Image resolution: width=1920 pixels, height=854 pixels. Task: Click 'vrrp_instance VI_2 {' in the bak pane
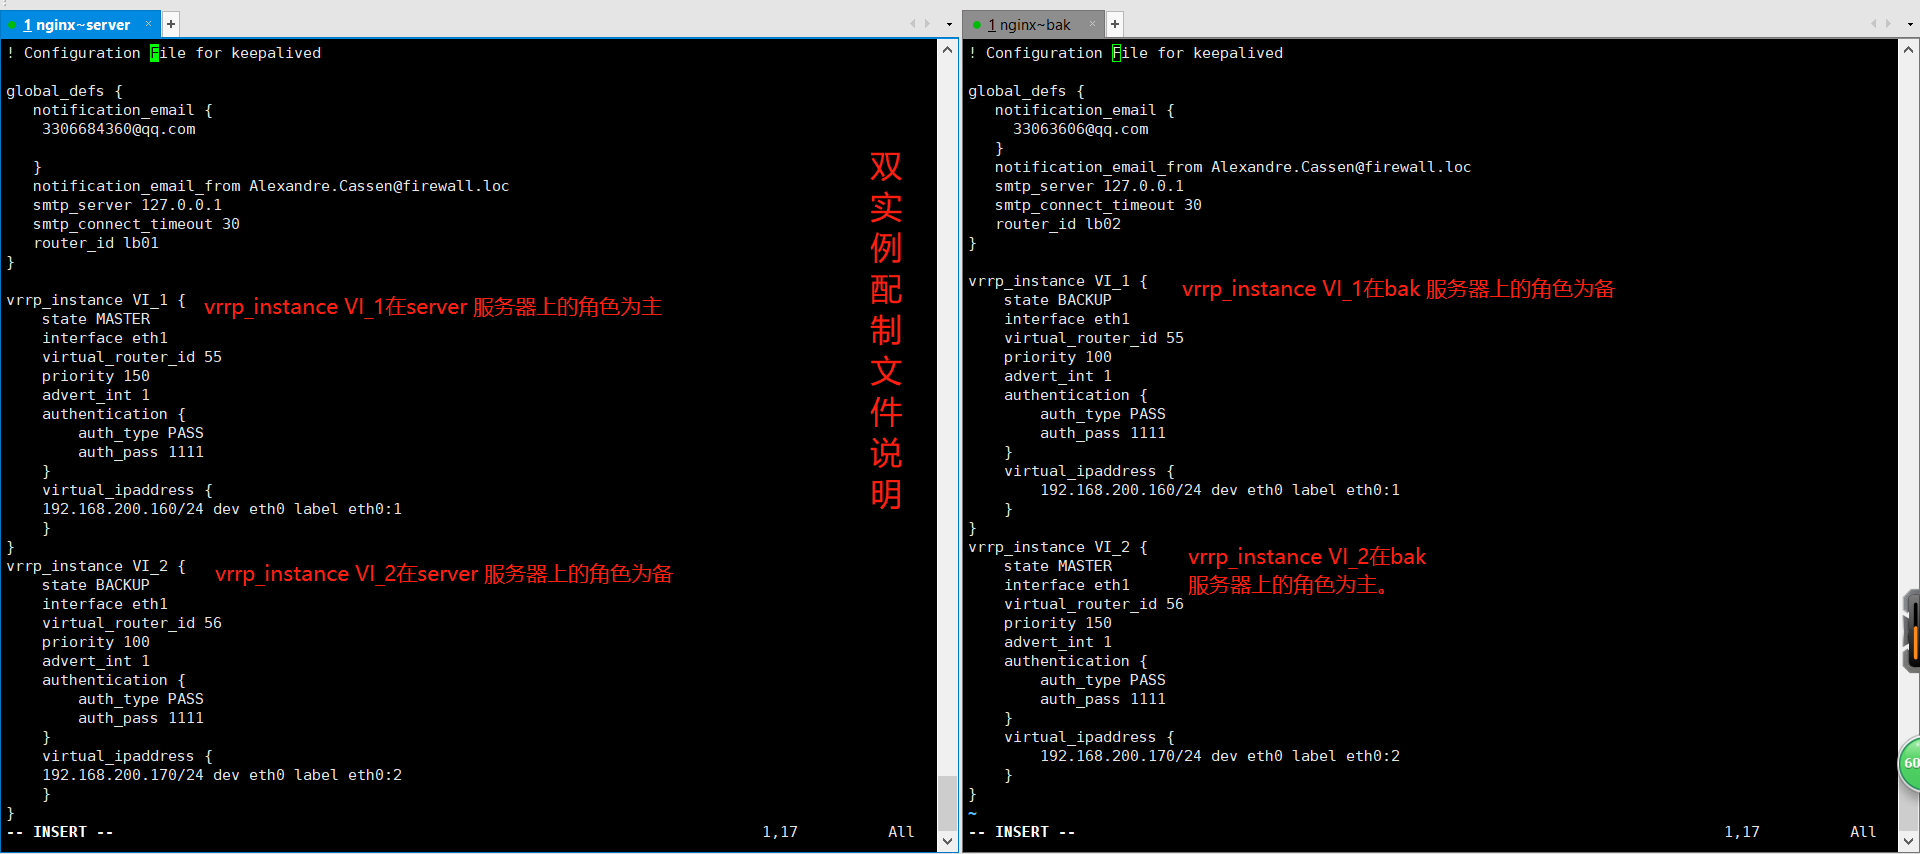1058,547
